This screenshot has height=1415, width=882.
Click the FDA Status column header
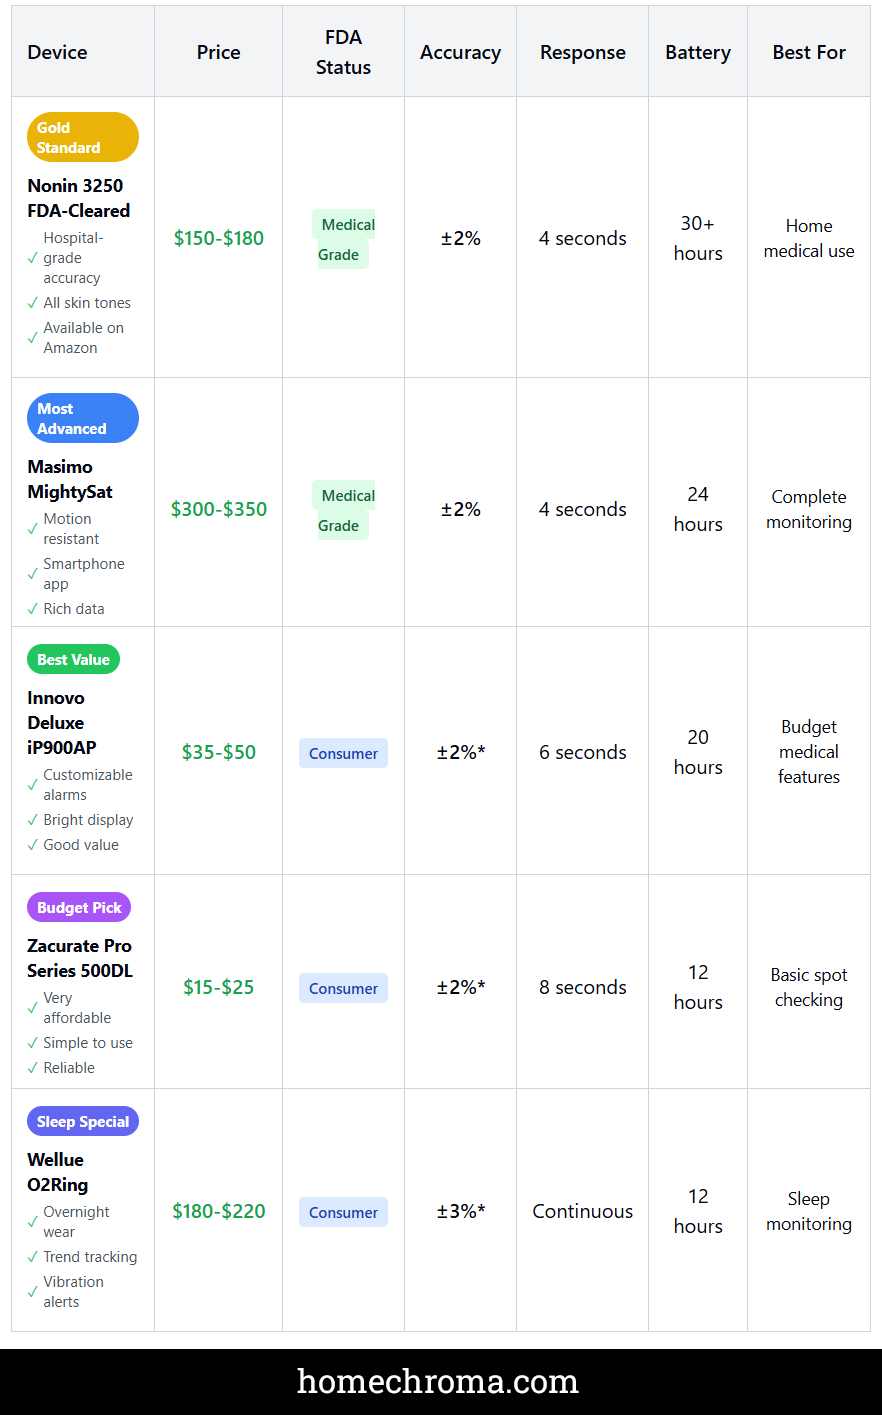(x=343, y=52)
